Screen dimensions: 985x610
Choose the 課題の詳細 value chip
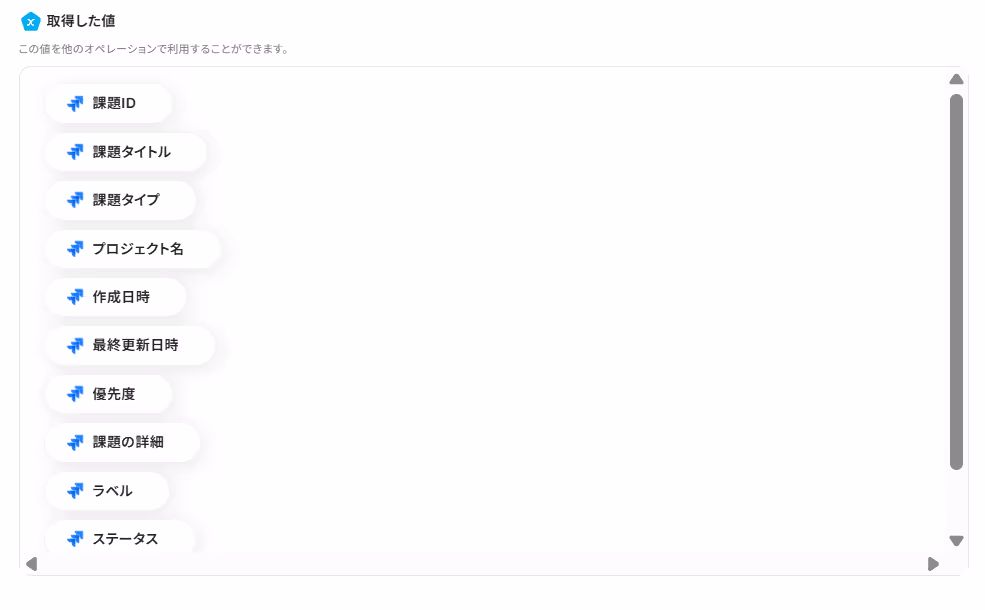coord(122,442)
